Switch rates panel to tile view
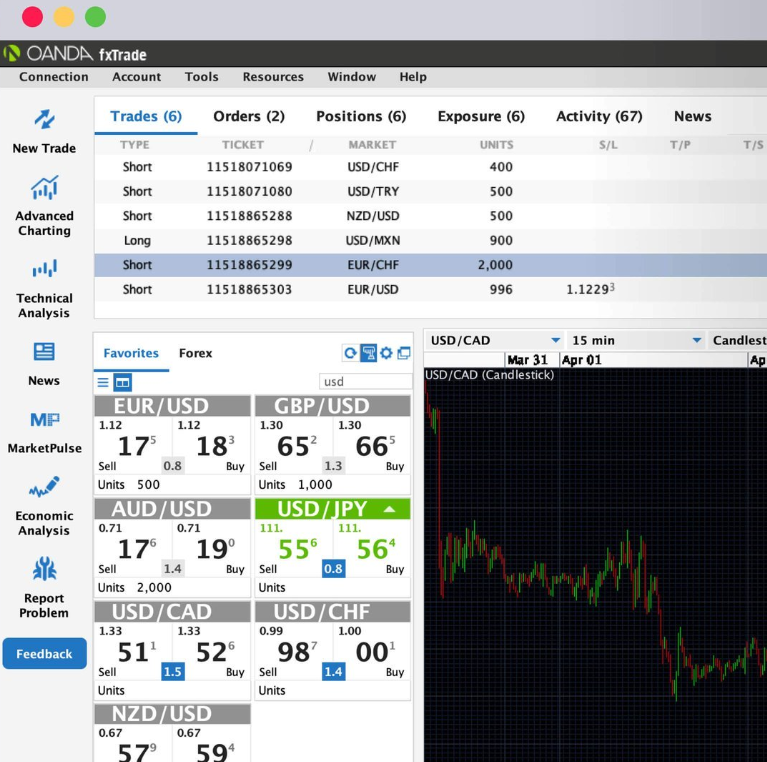Image resolution: width=767 pixels, height=762 pixels. coord(123,382)
